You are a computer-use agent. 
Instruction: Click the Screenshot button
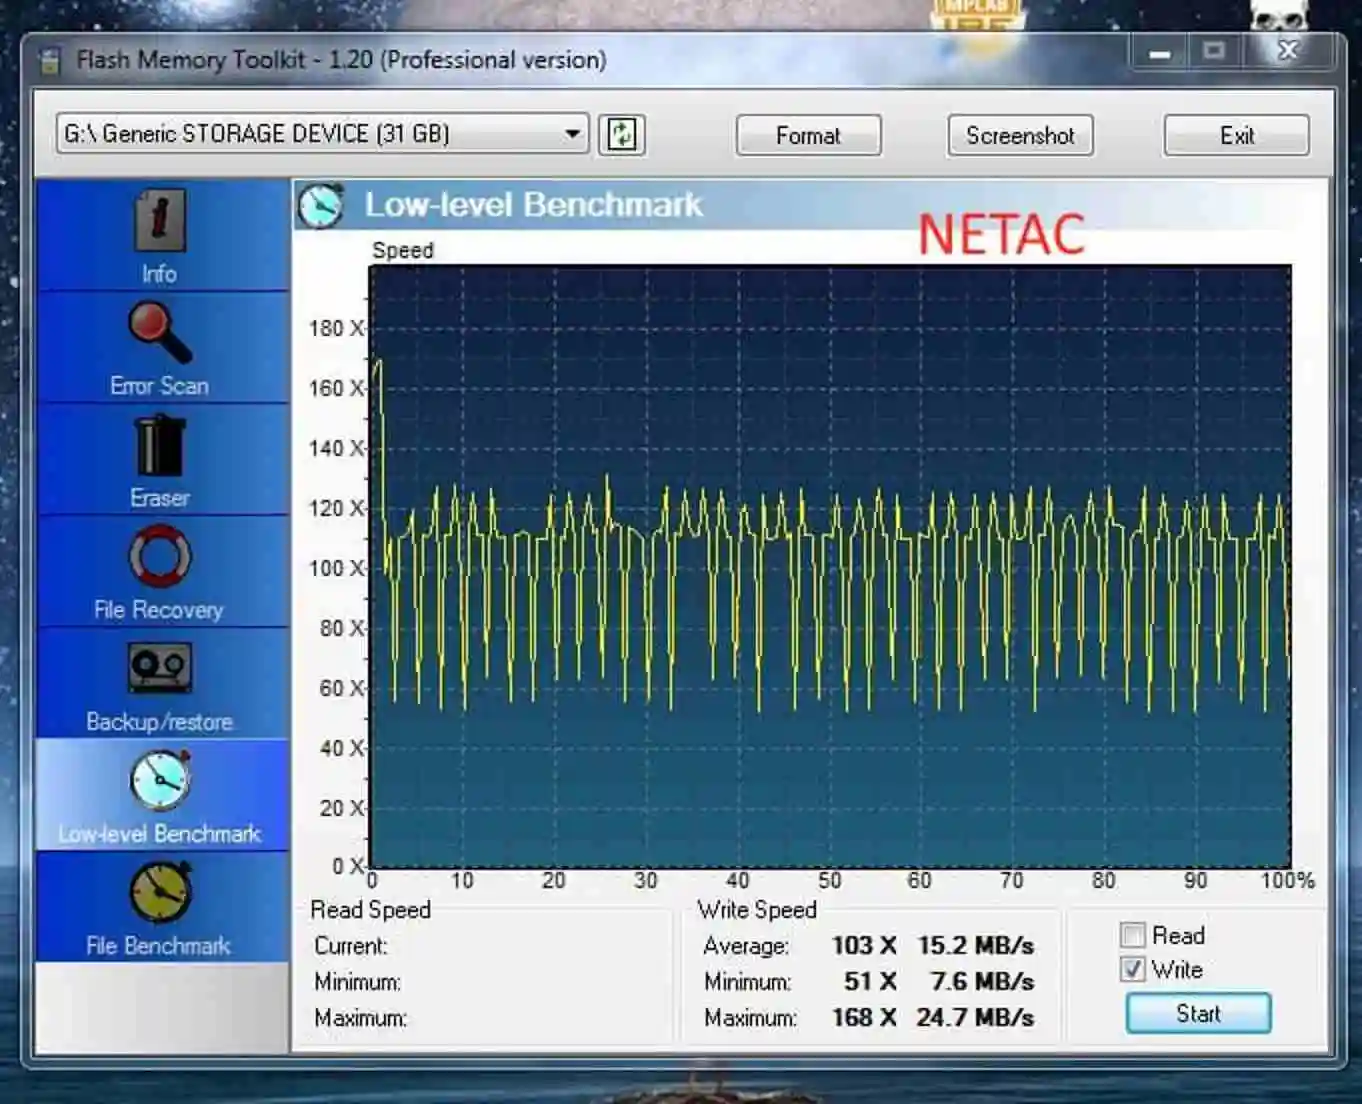pos(1020,135)
